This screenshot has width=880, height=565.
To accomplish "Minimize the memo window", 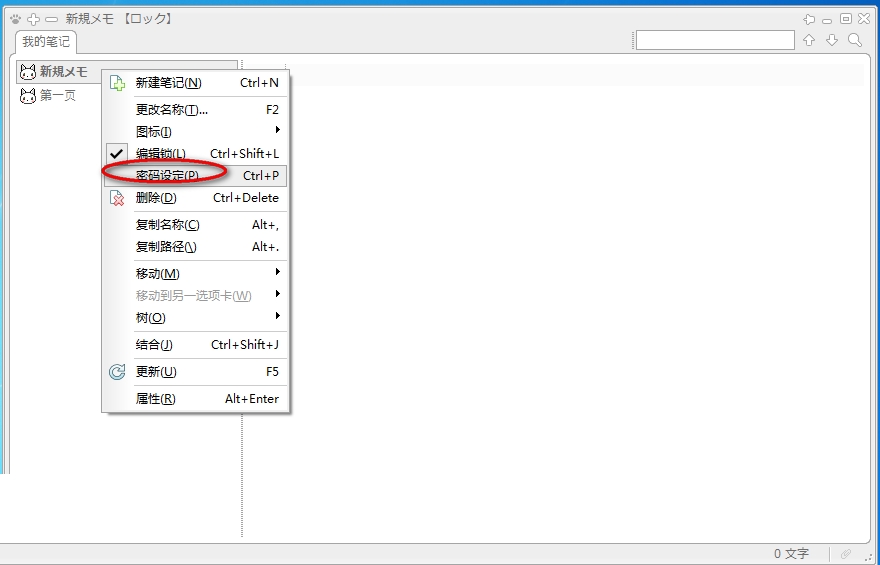I will [827, 20].
